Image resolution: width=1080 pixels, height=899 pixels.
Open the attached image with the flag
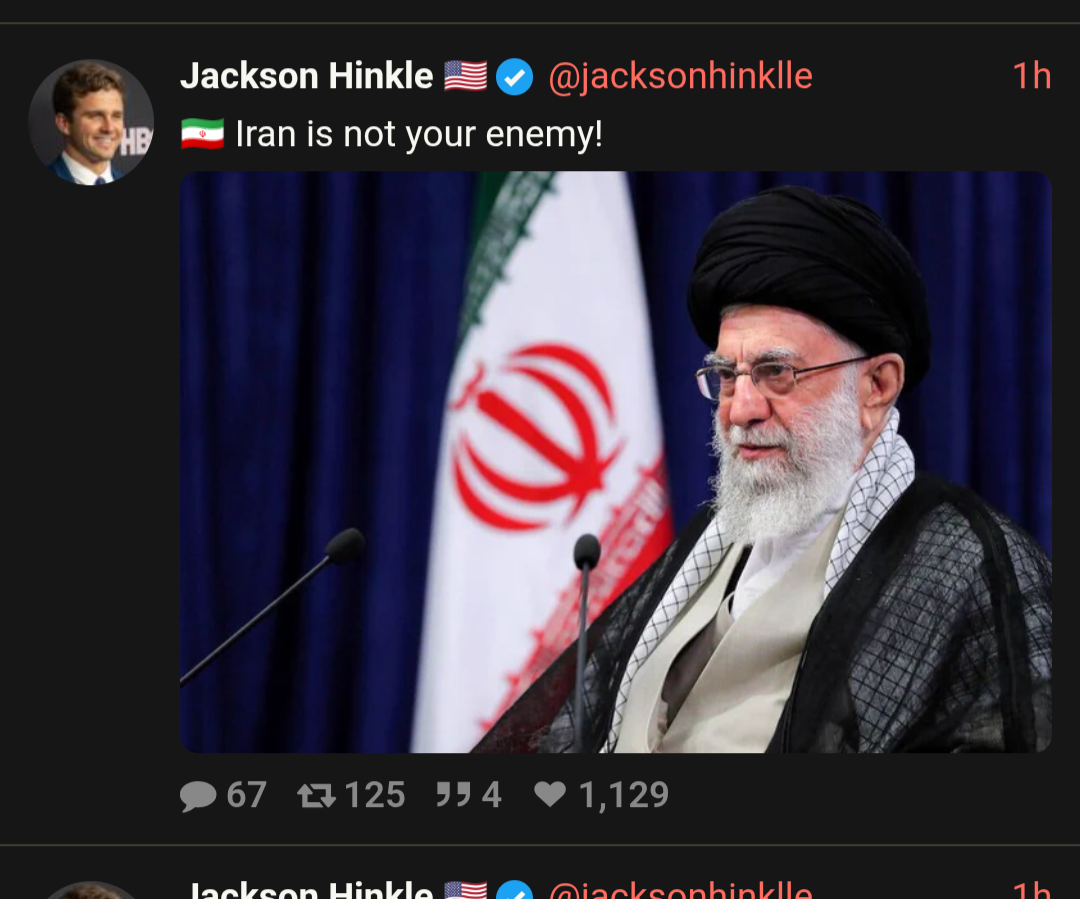tap(616, 462)
